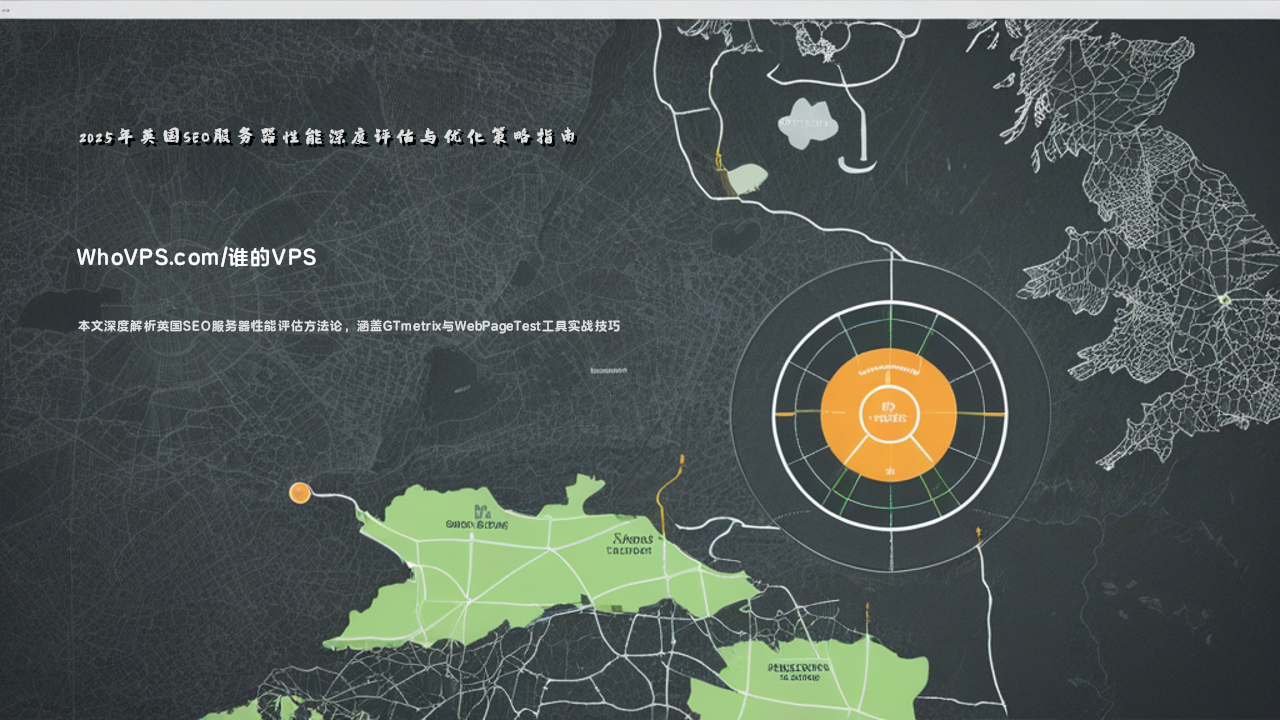
Task: Click the label text on bottom green region
Action: [797, 670]
